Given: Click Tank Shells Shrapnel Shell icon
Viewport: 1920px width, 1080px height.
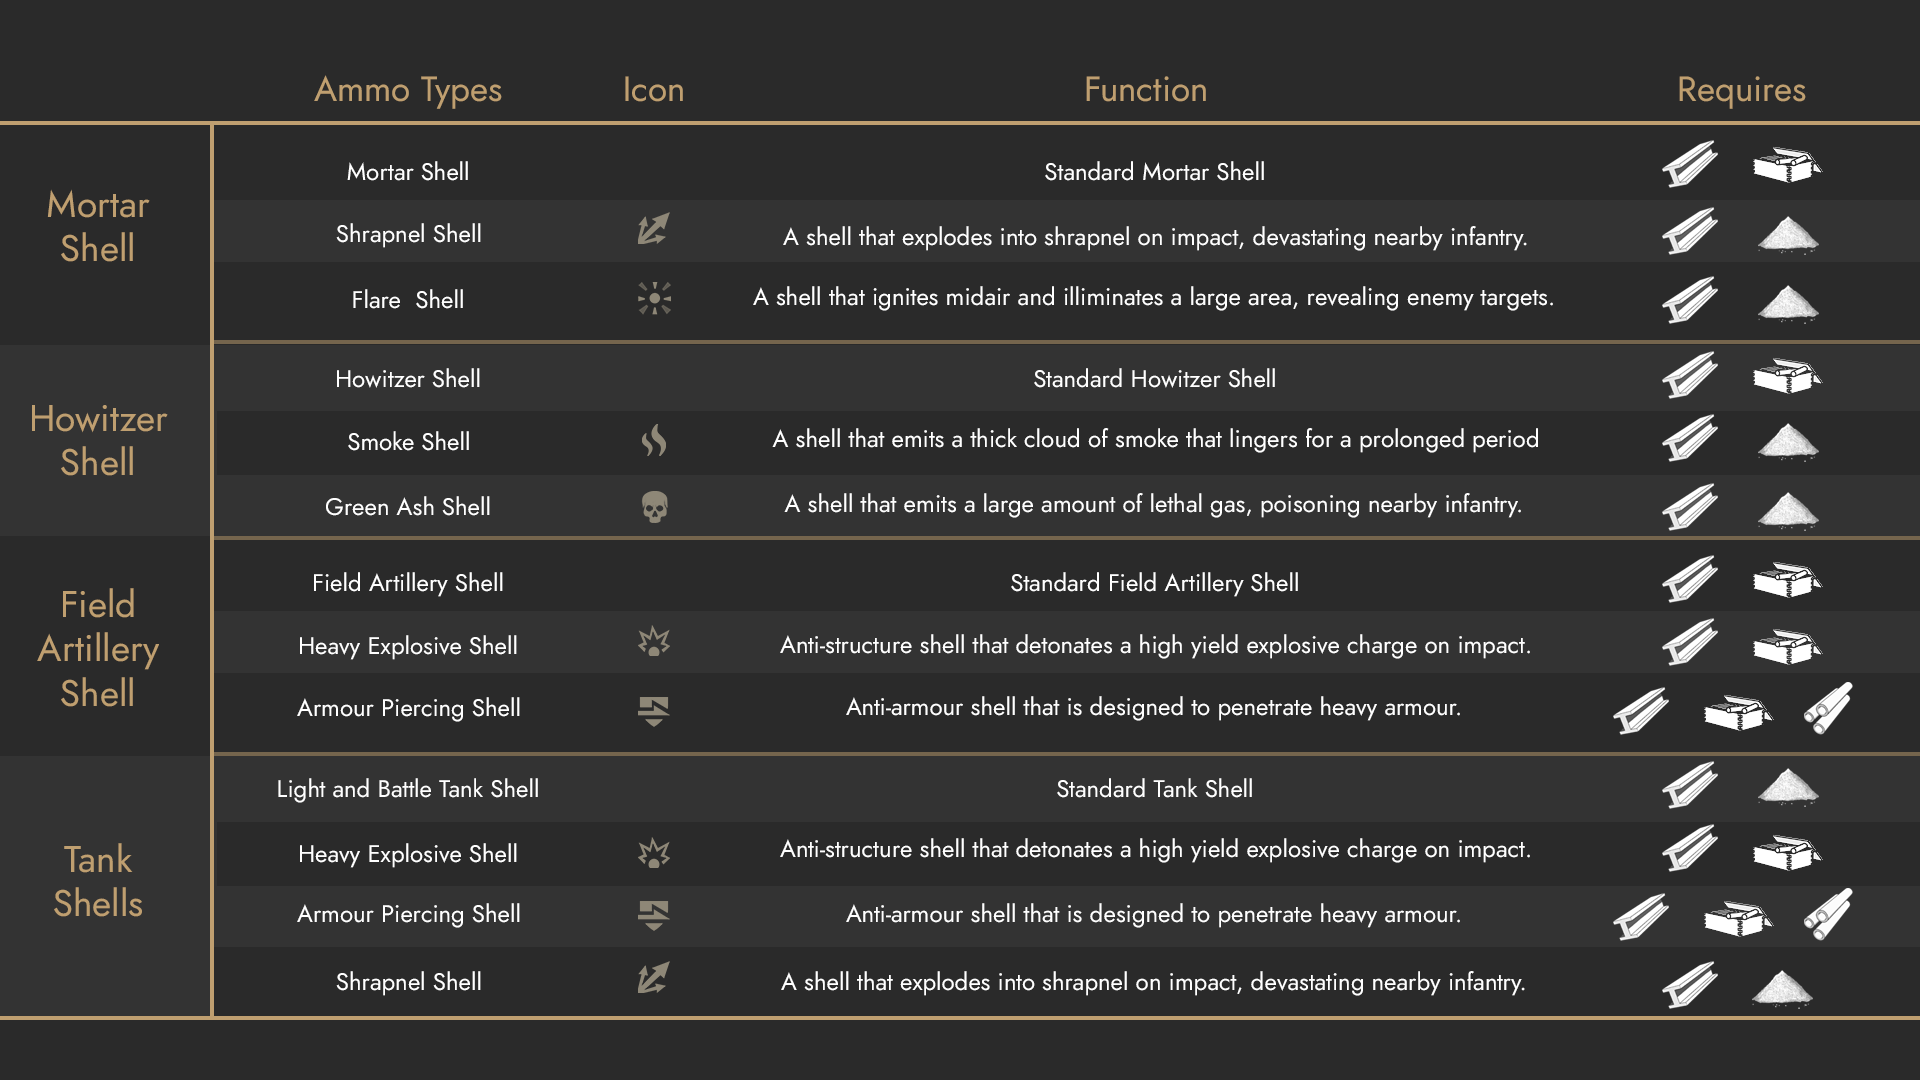Looking at the screenshot, I should (x=653, y=978).
